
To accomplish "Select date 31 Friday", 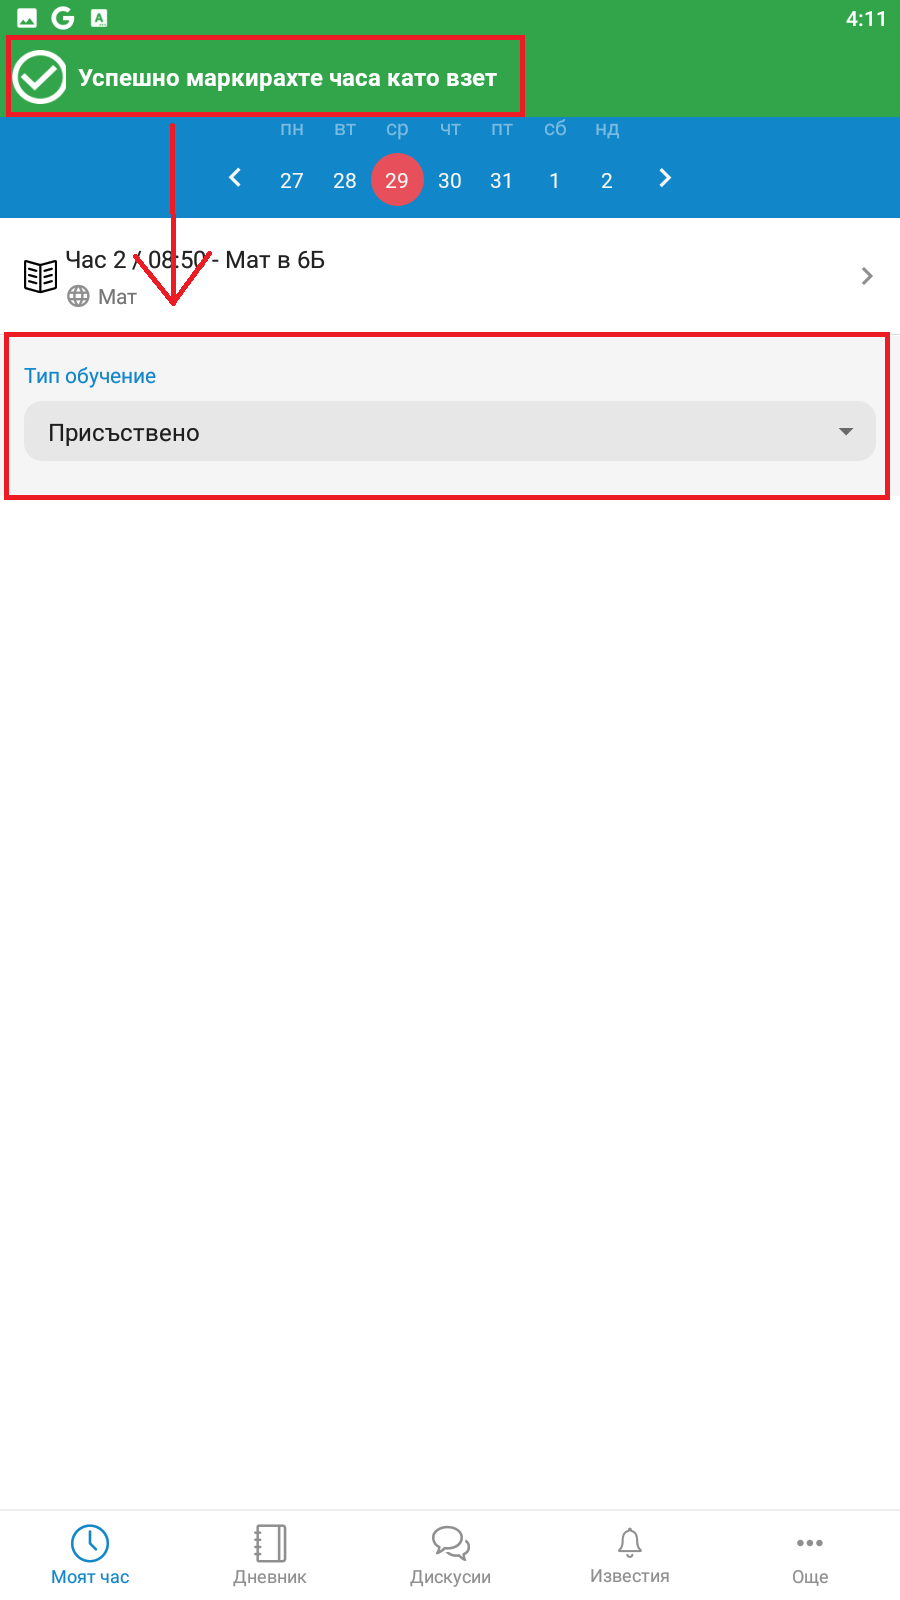I will click(x=501, y=180).
